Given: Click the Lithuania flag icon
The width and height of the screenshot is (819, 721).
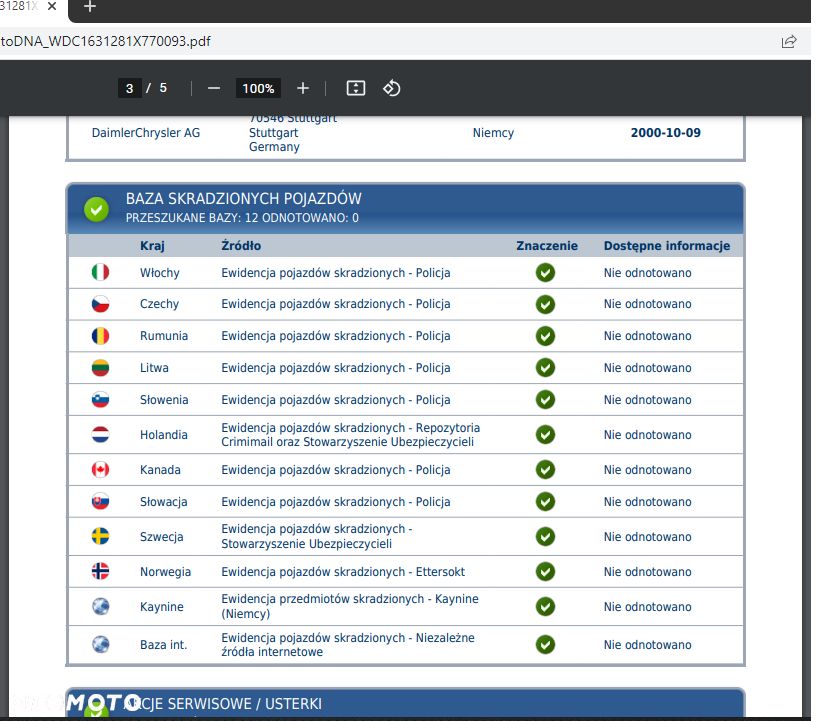Looking at the screenshot, I should click(100, 367).
